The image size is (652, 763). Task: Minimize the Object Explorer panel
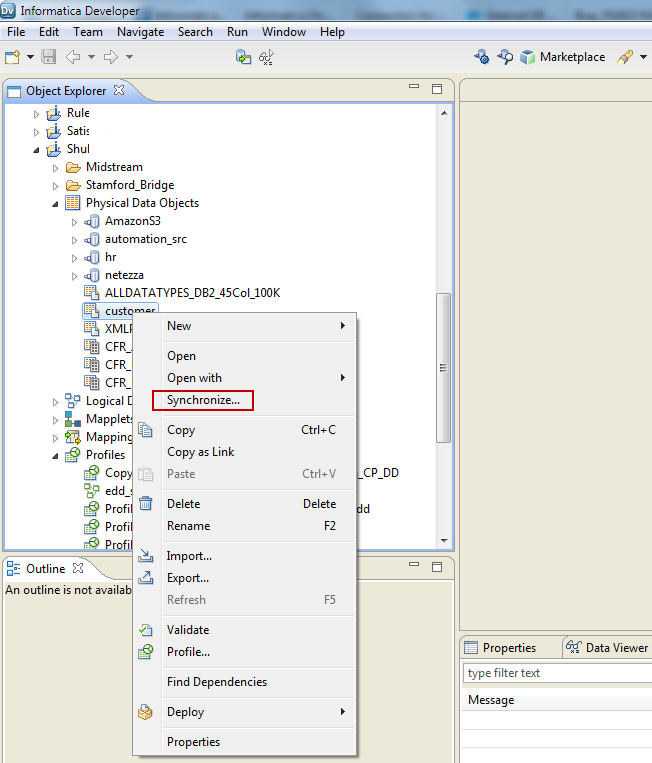pyautogui.click(x=415, y=89)
